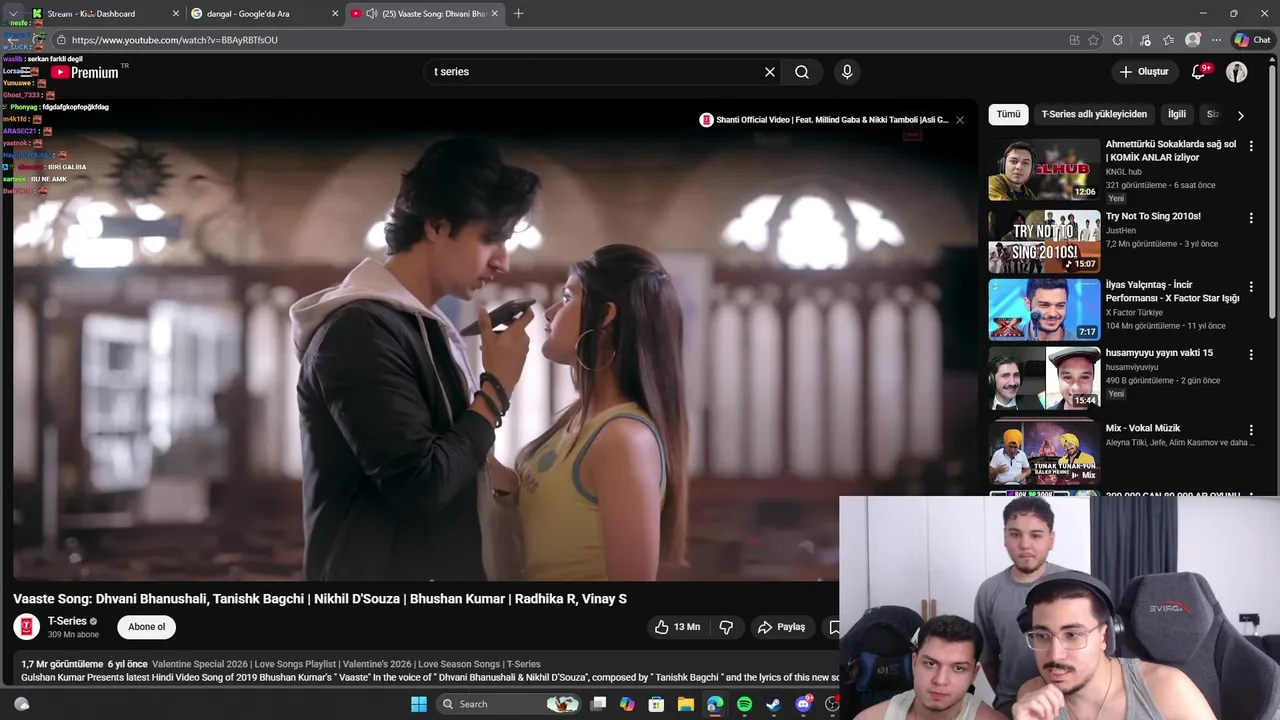Open browser profile icon

[x=1192, y=40]
